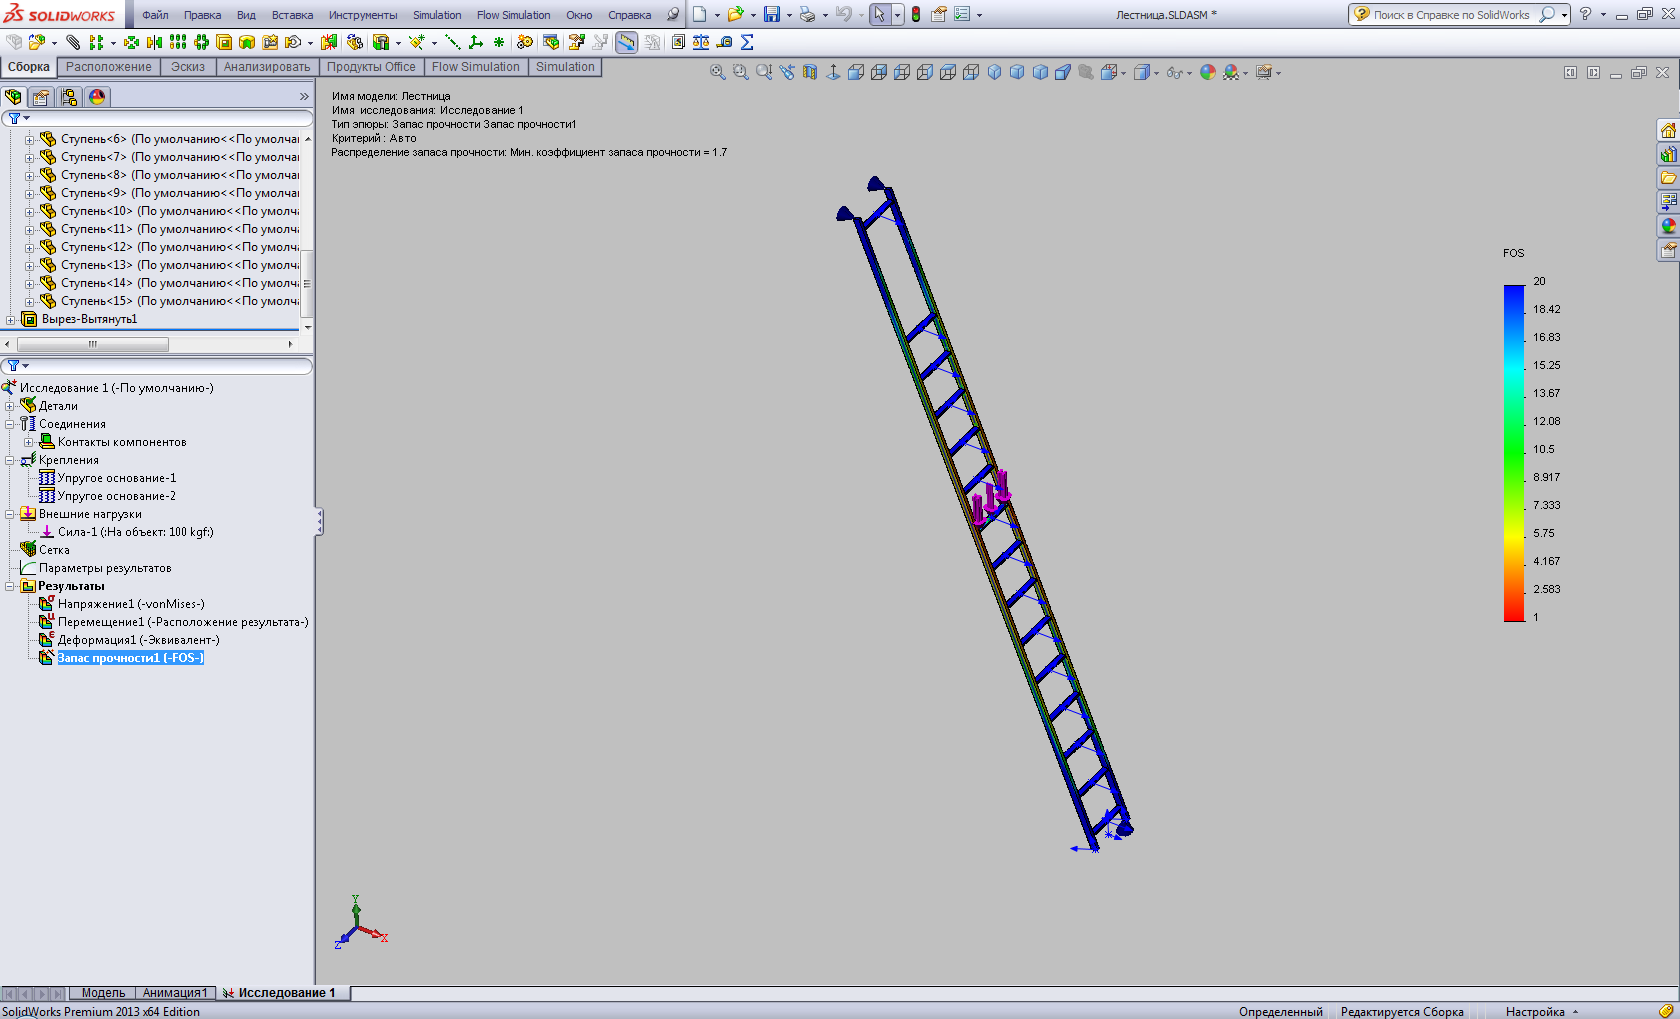The width and height of the screenshot is (1680, 1019).
Task: Click the Print icon in title toolbar
Action: tap(807, 14)
